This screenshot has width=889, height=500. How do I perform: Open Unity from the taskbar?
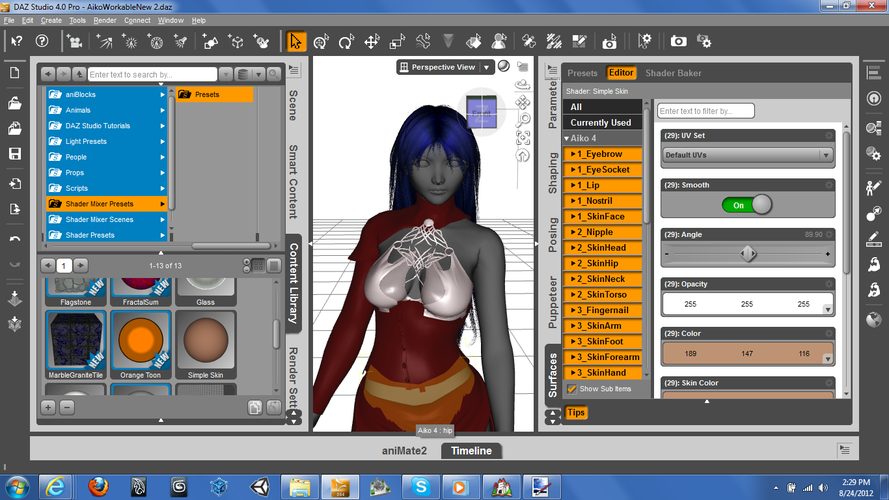tap(260, 487)
